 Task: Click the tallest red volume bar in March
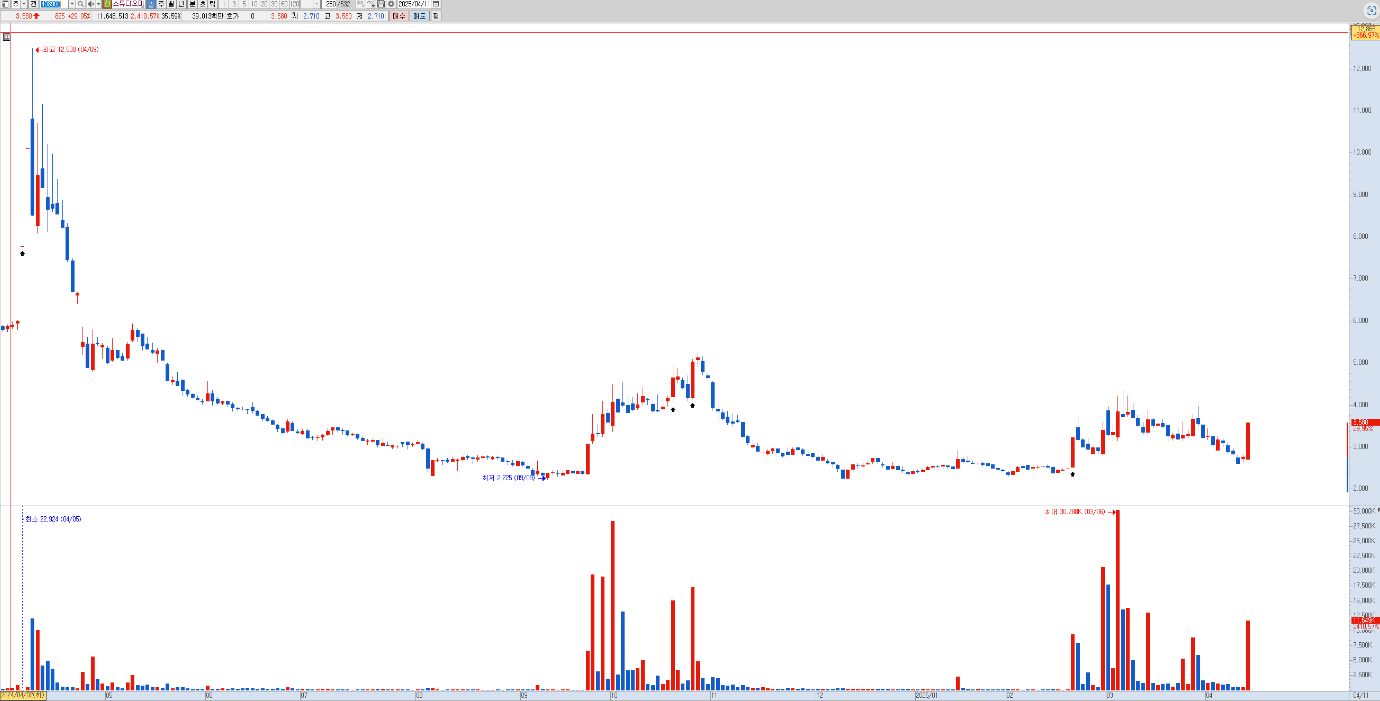click(x=1117, y=600)
